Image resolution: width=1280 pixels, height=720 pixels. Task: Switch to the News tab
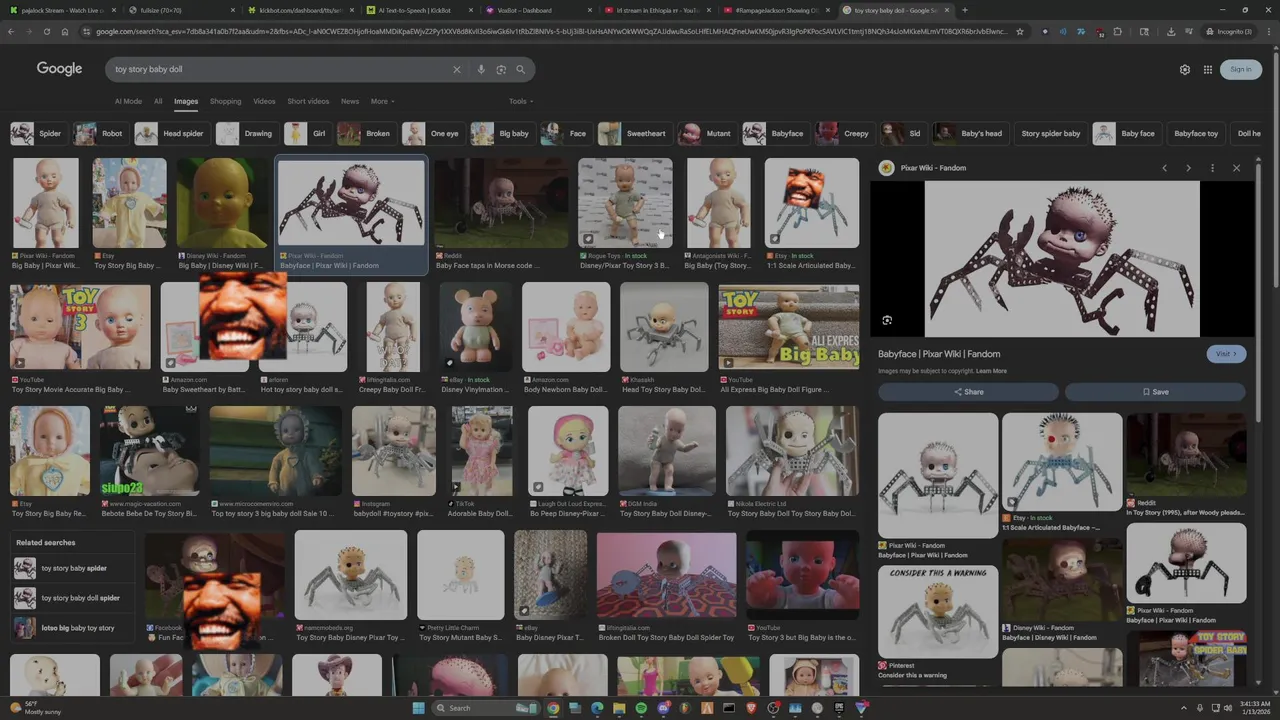pos(350,101)
